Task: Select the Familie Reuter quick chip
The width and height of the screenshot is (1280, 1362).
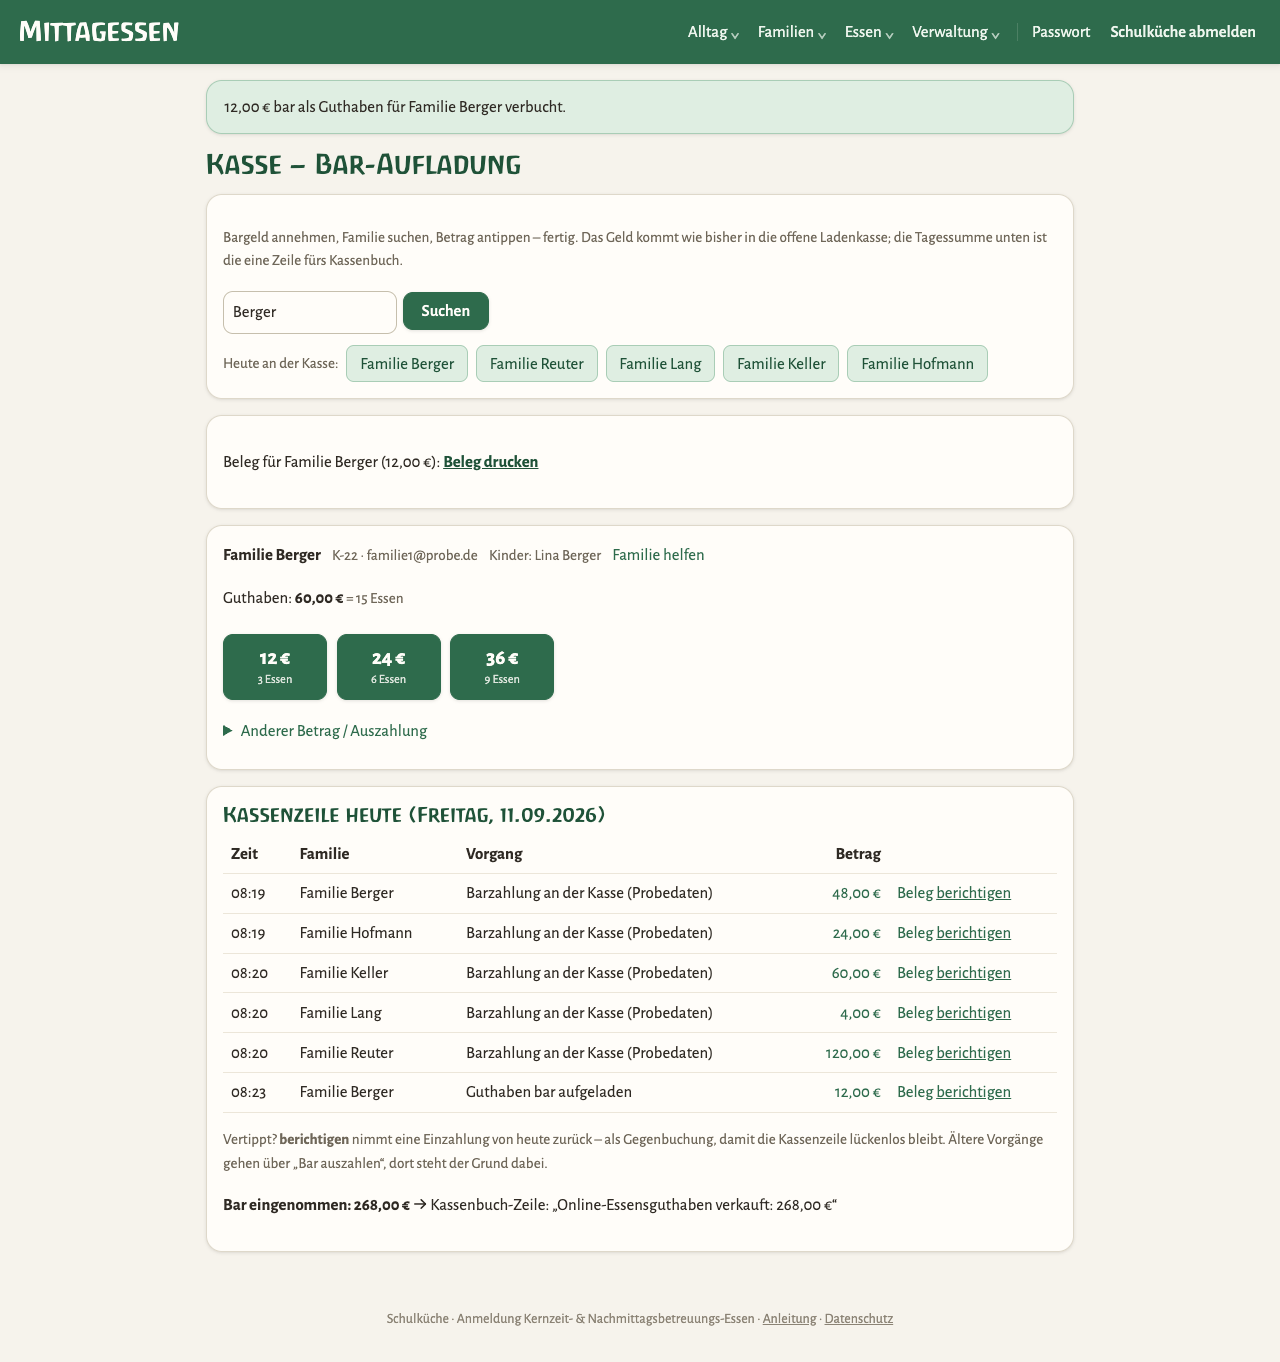Action: [537, 363]
